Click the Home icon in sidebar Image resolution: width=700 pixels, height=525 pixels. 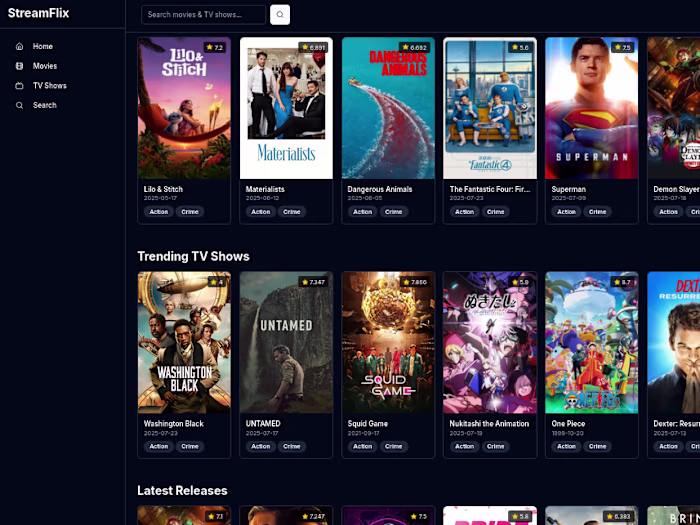19,46
